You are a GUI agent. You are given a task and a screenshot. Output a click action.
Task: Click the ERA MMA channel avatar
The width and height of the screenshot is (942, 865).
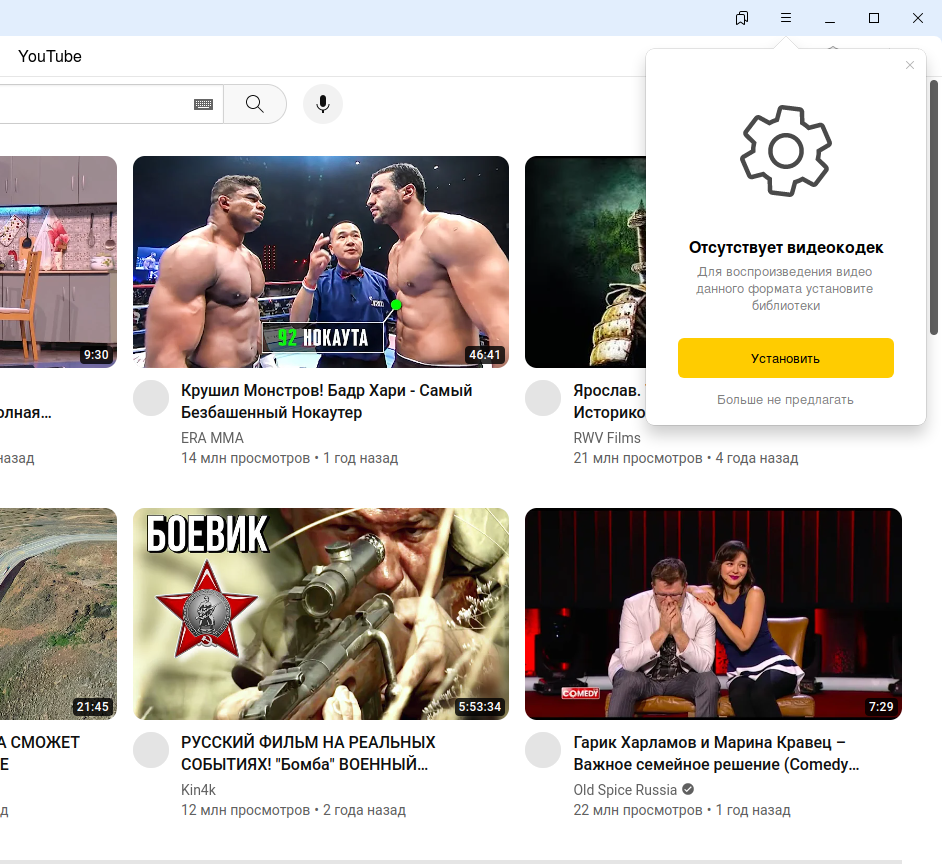pyautogui.click(x=151, y=398)
